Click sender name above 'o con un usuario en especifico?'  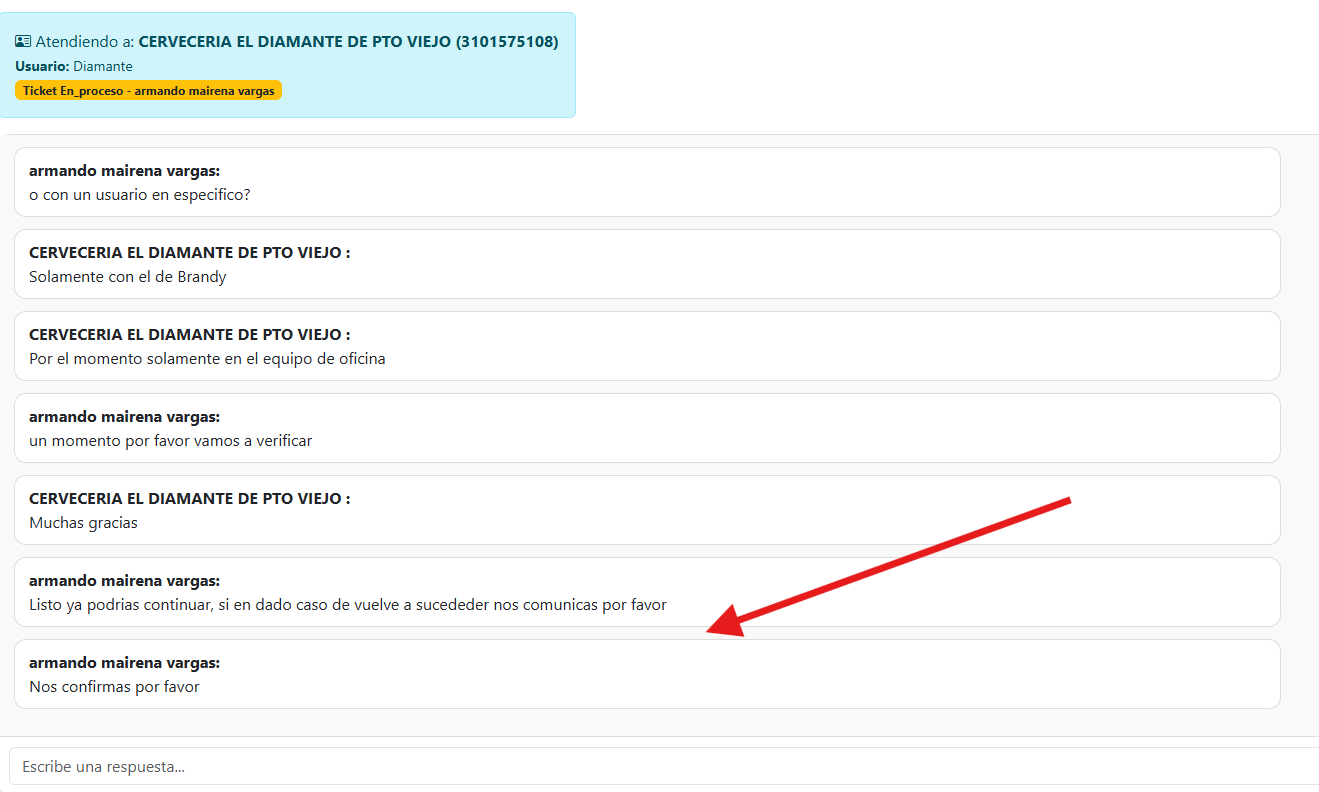point(124,171)
